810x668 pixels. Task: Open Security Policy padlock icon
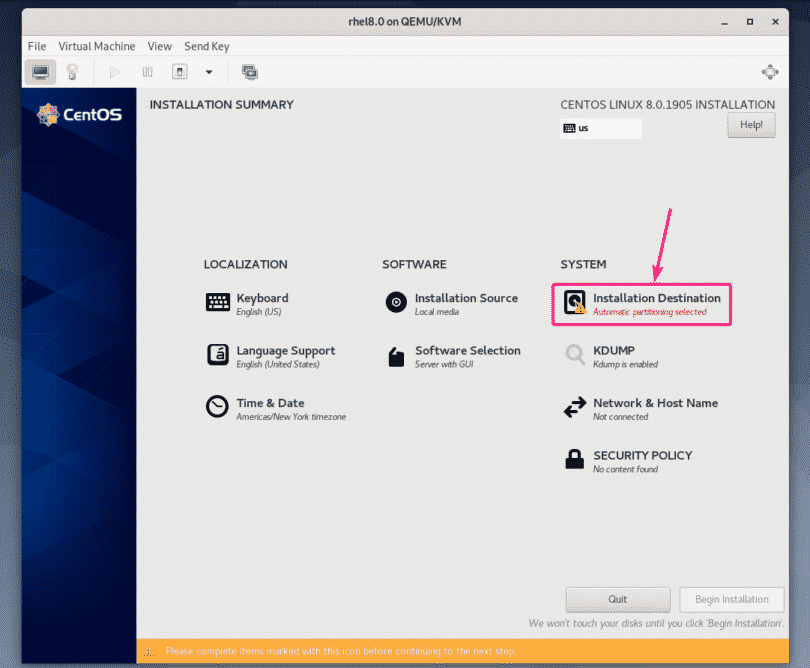(x=572, y=460)
